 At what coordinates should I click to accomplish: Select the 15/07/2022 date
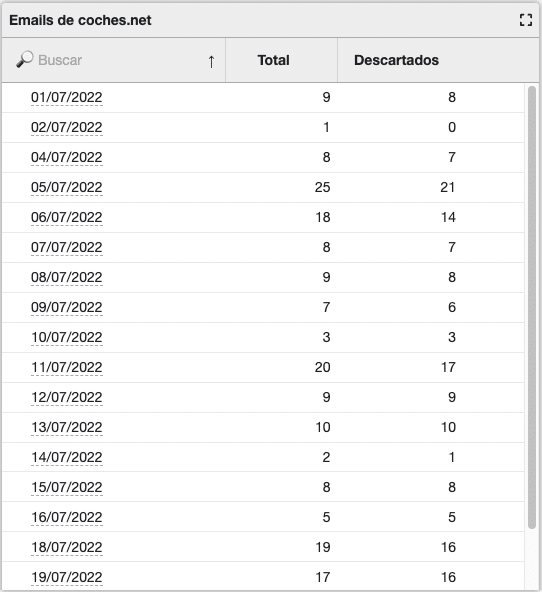coord(66,487)
